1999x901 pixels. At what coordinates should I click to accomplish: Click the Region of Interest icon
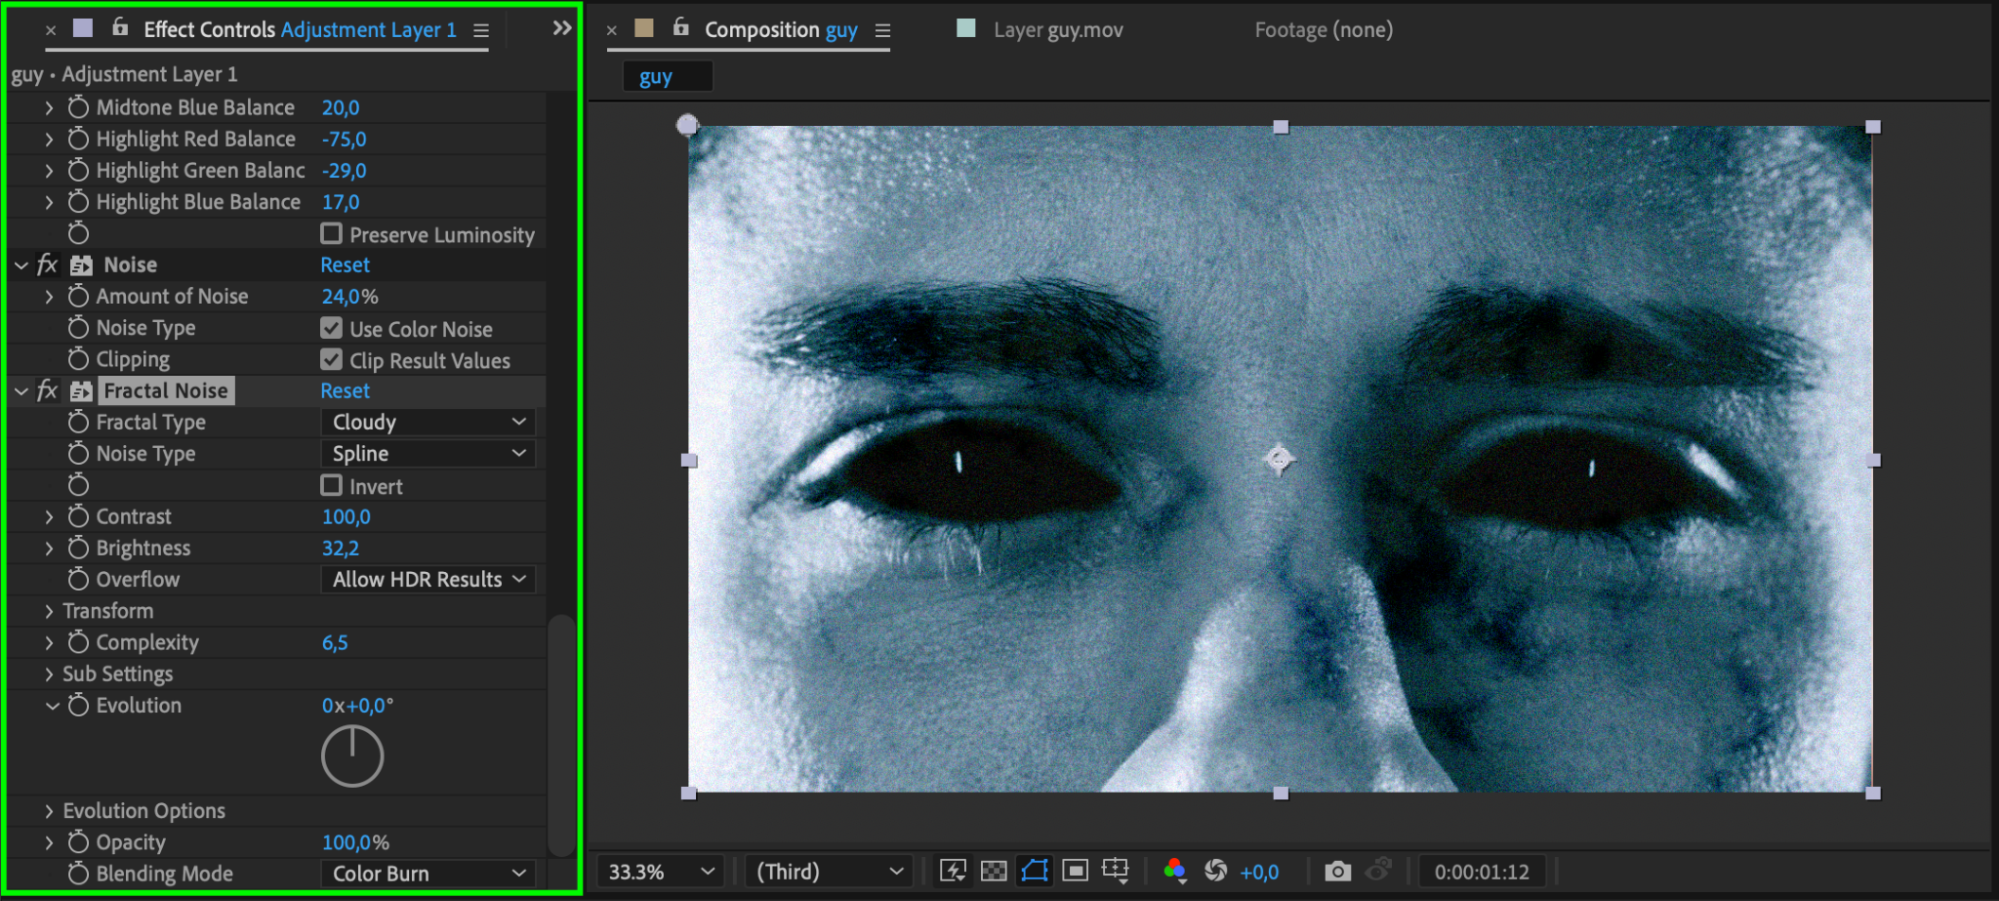click(x=1075, y=871)
